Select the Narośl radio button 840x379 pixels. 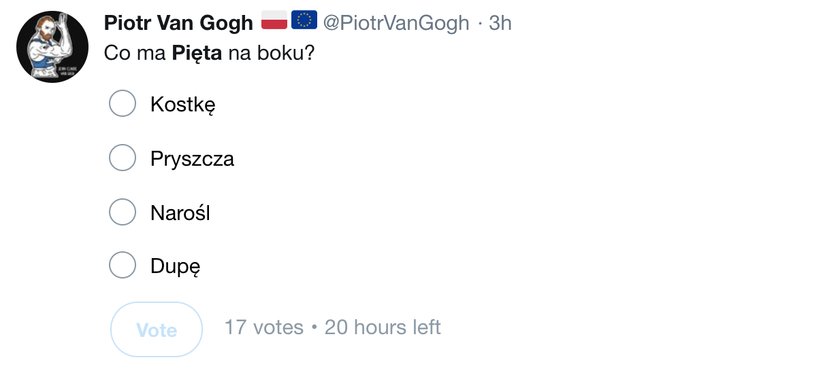coord(122,212)
